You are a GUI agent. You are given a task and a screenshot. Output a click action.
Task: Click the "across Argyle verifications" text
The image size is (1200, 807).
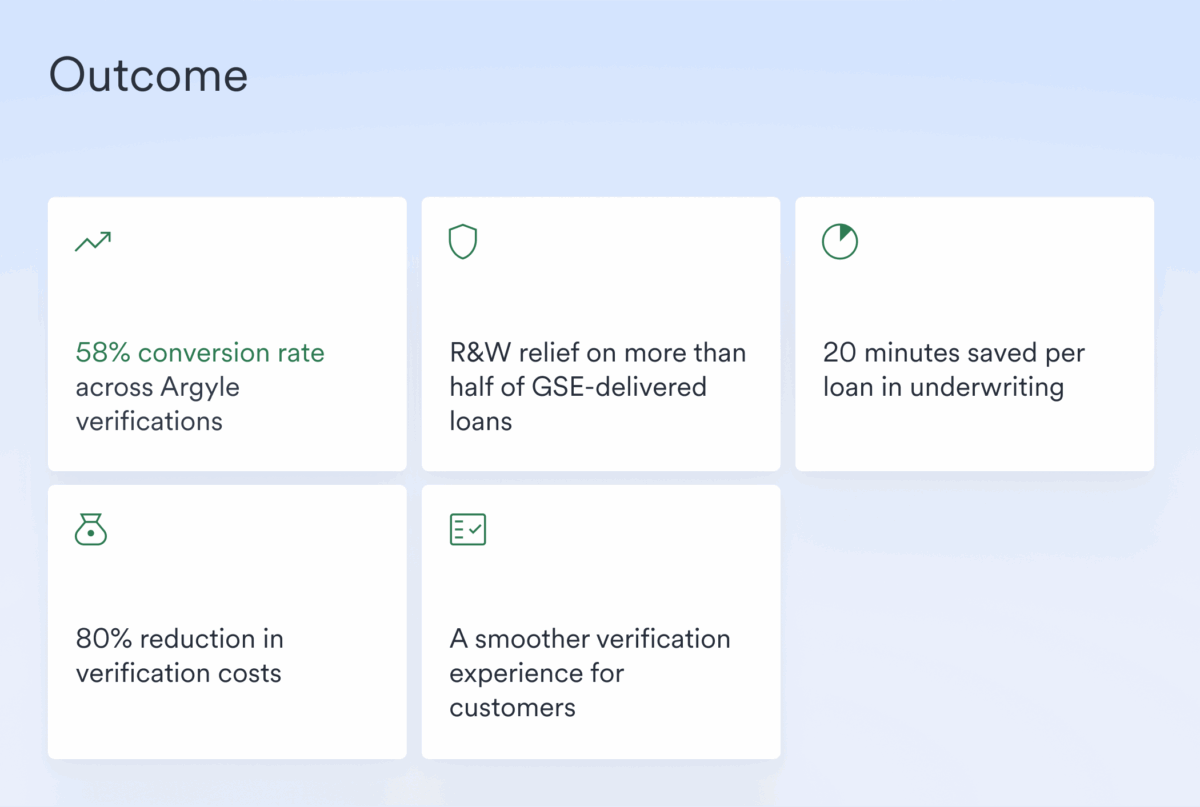point(157,387)
